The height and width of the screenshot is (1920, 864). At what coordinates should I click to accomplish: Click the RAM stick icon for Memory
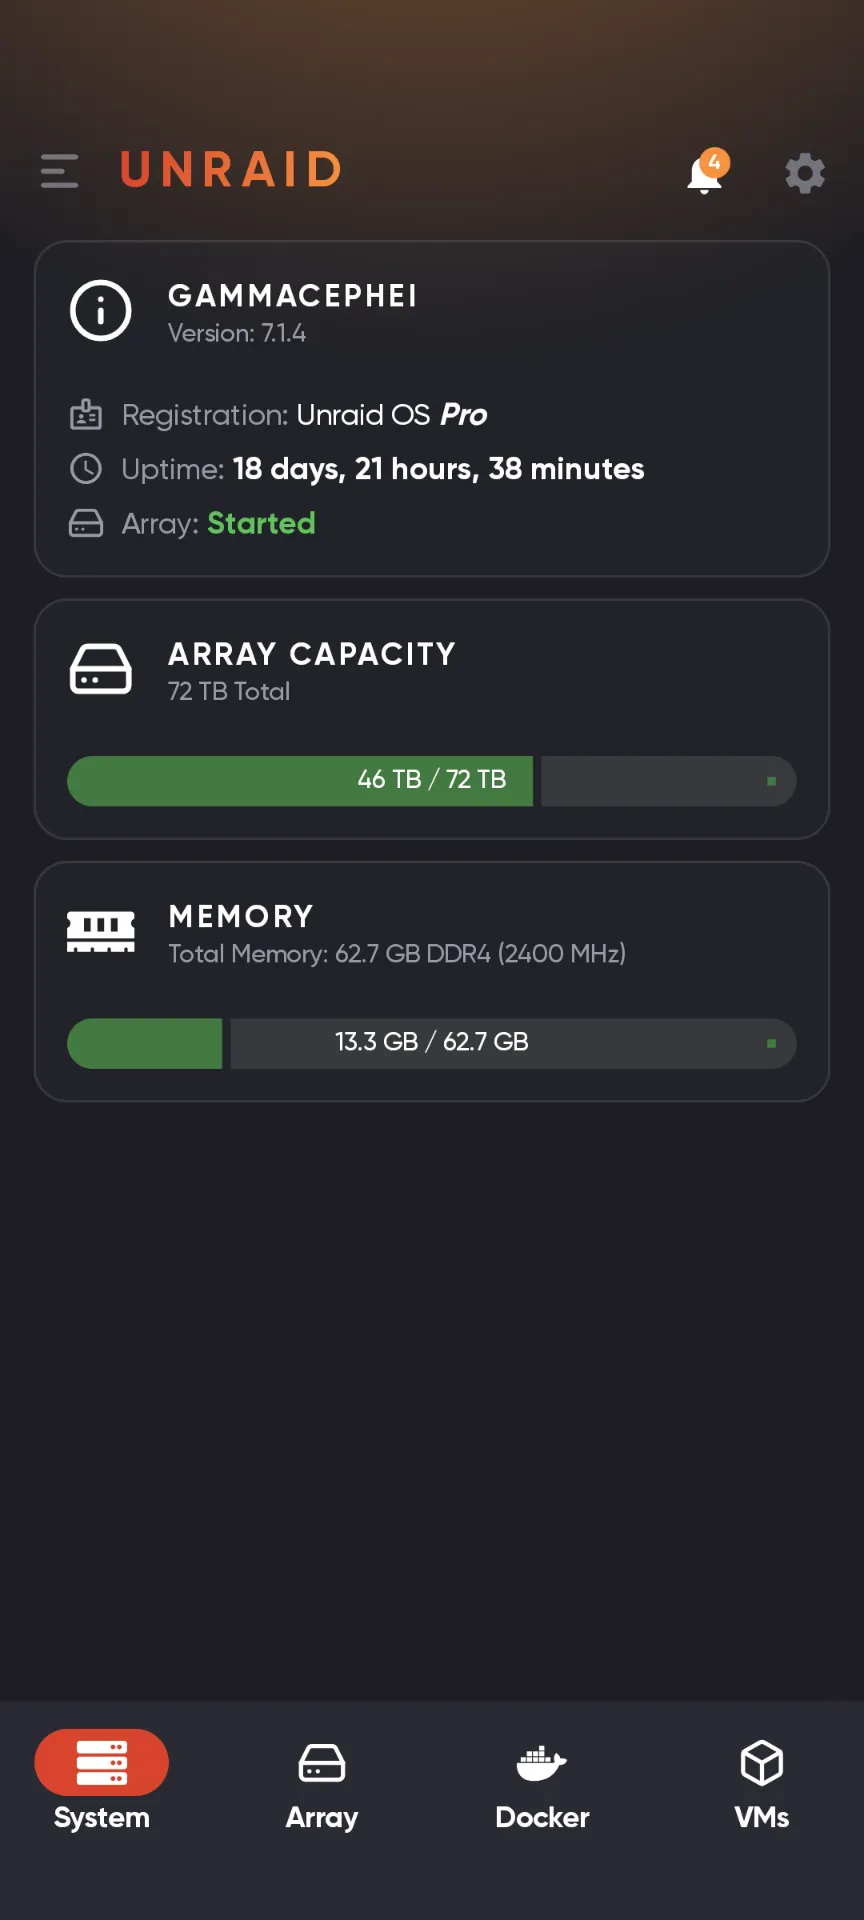tap(100, 931)
